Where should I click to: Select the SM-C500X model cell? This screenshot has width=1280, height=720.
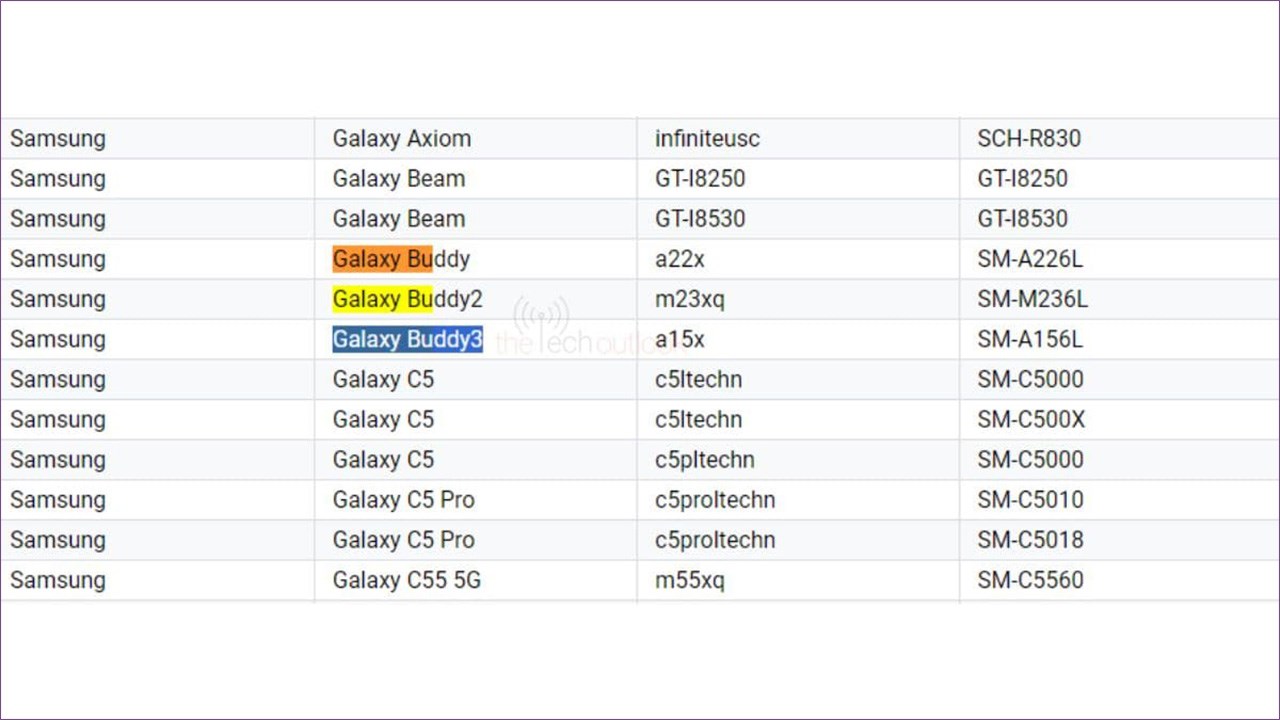tap(1031, 420)
